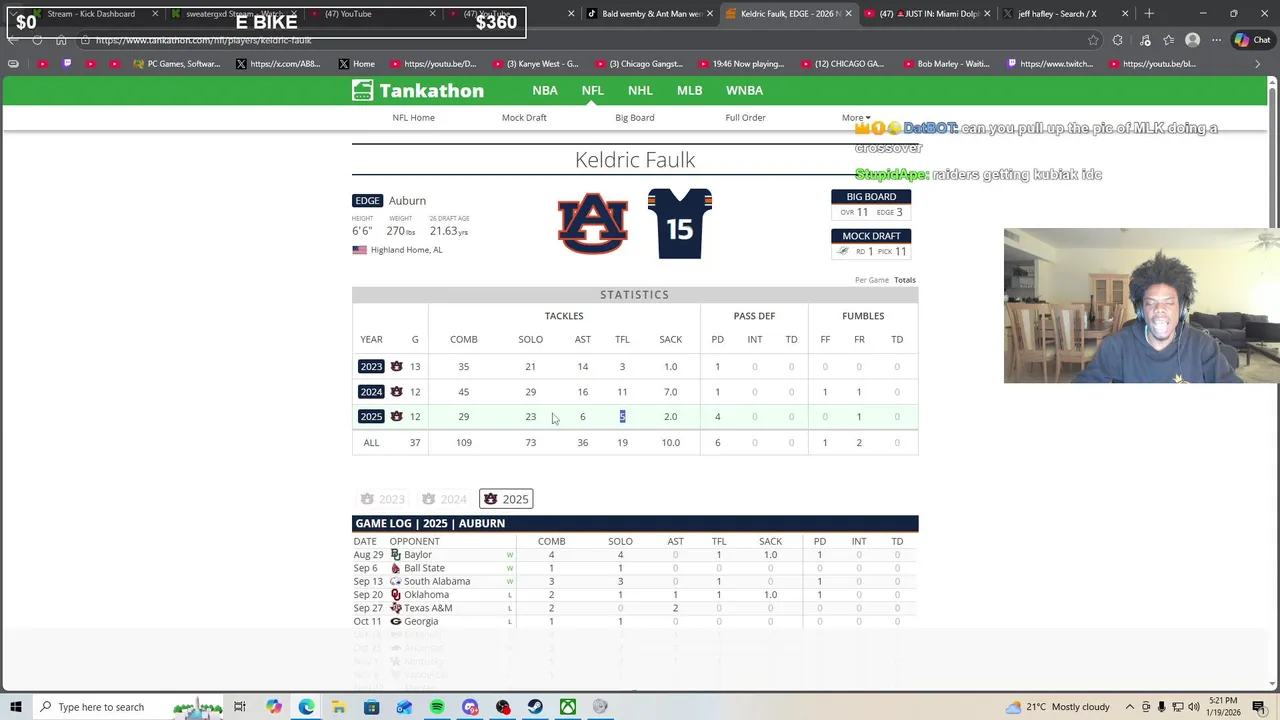Click the Oklahoma logo in game log
Image resolution: width=1280 pixels, height=720 pixels.
[396, 595]
